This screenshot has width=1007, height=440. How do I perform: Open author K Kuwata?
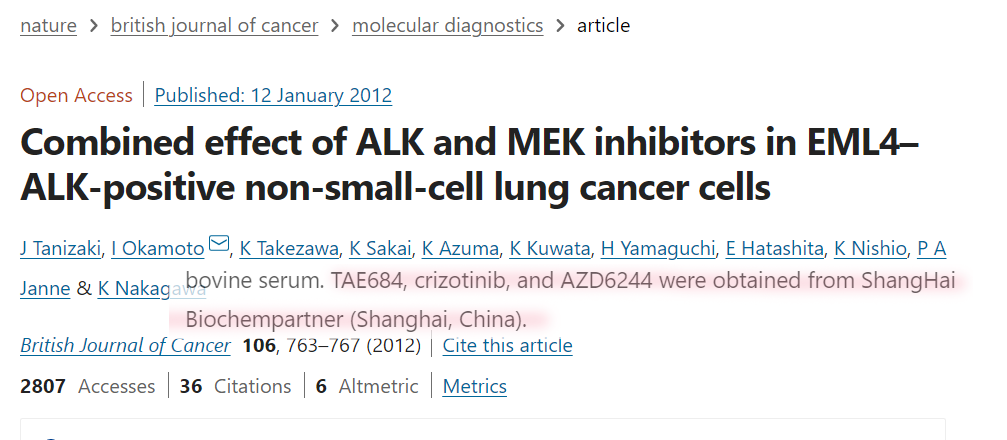(550, 249)
